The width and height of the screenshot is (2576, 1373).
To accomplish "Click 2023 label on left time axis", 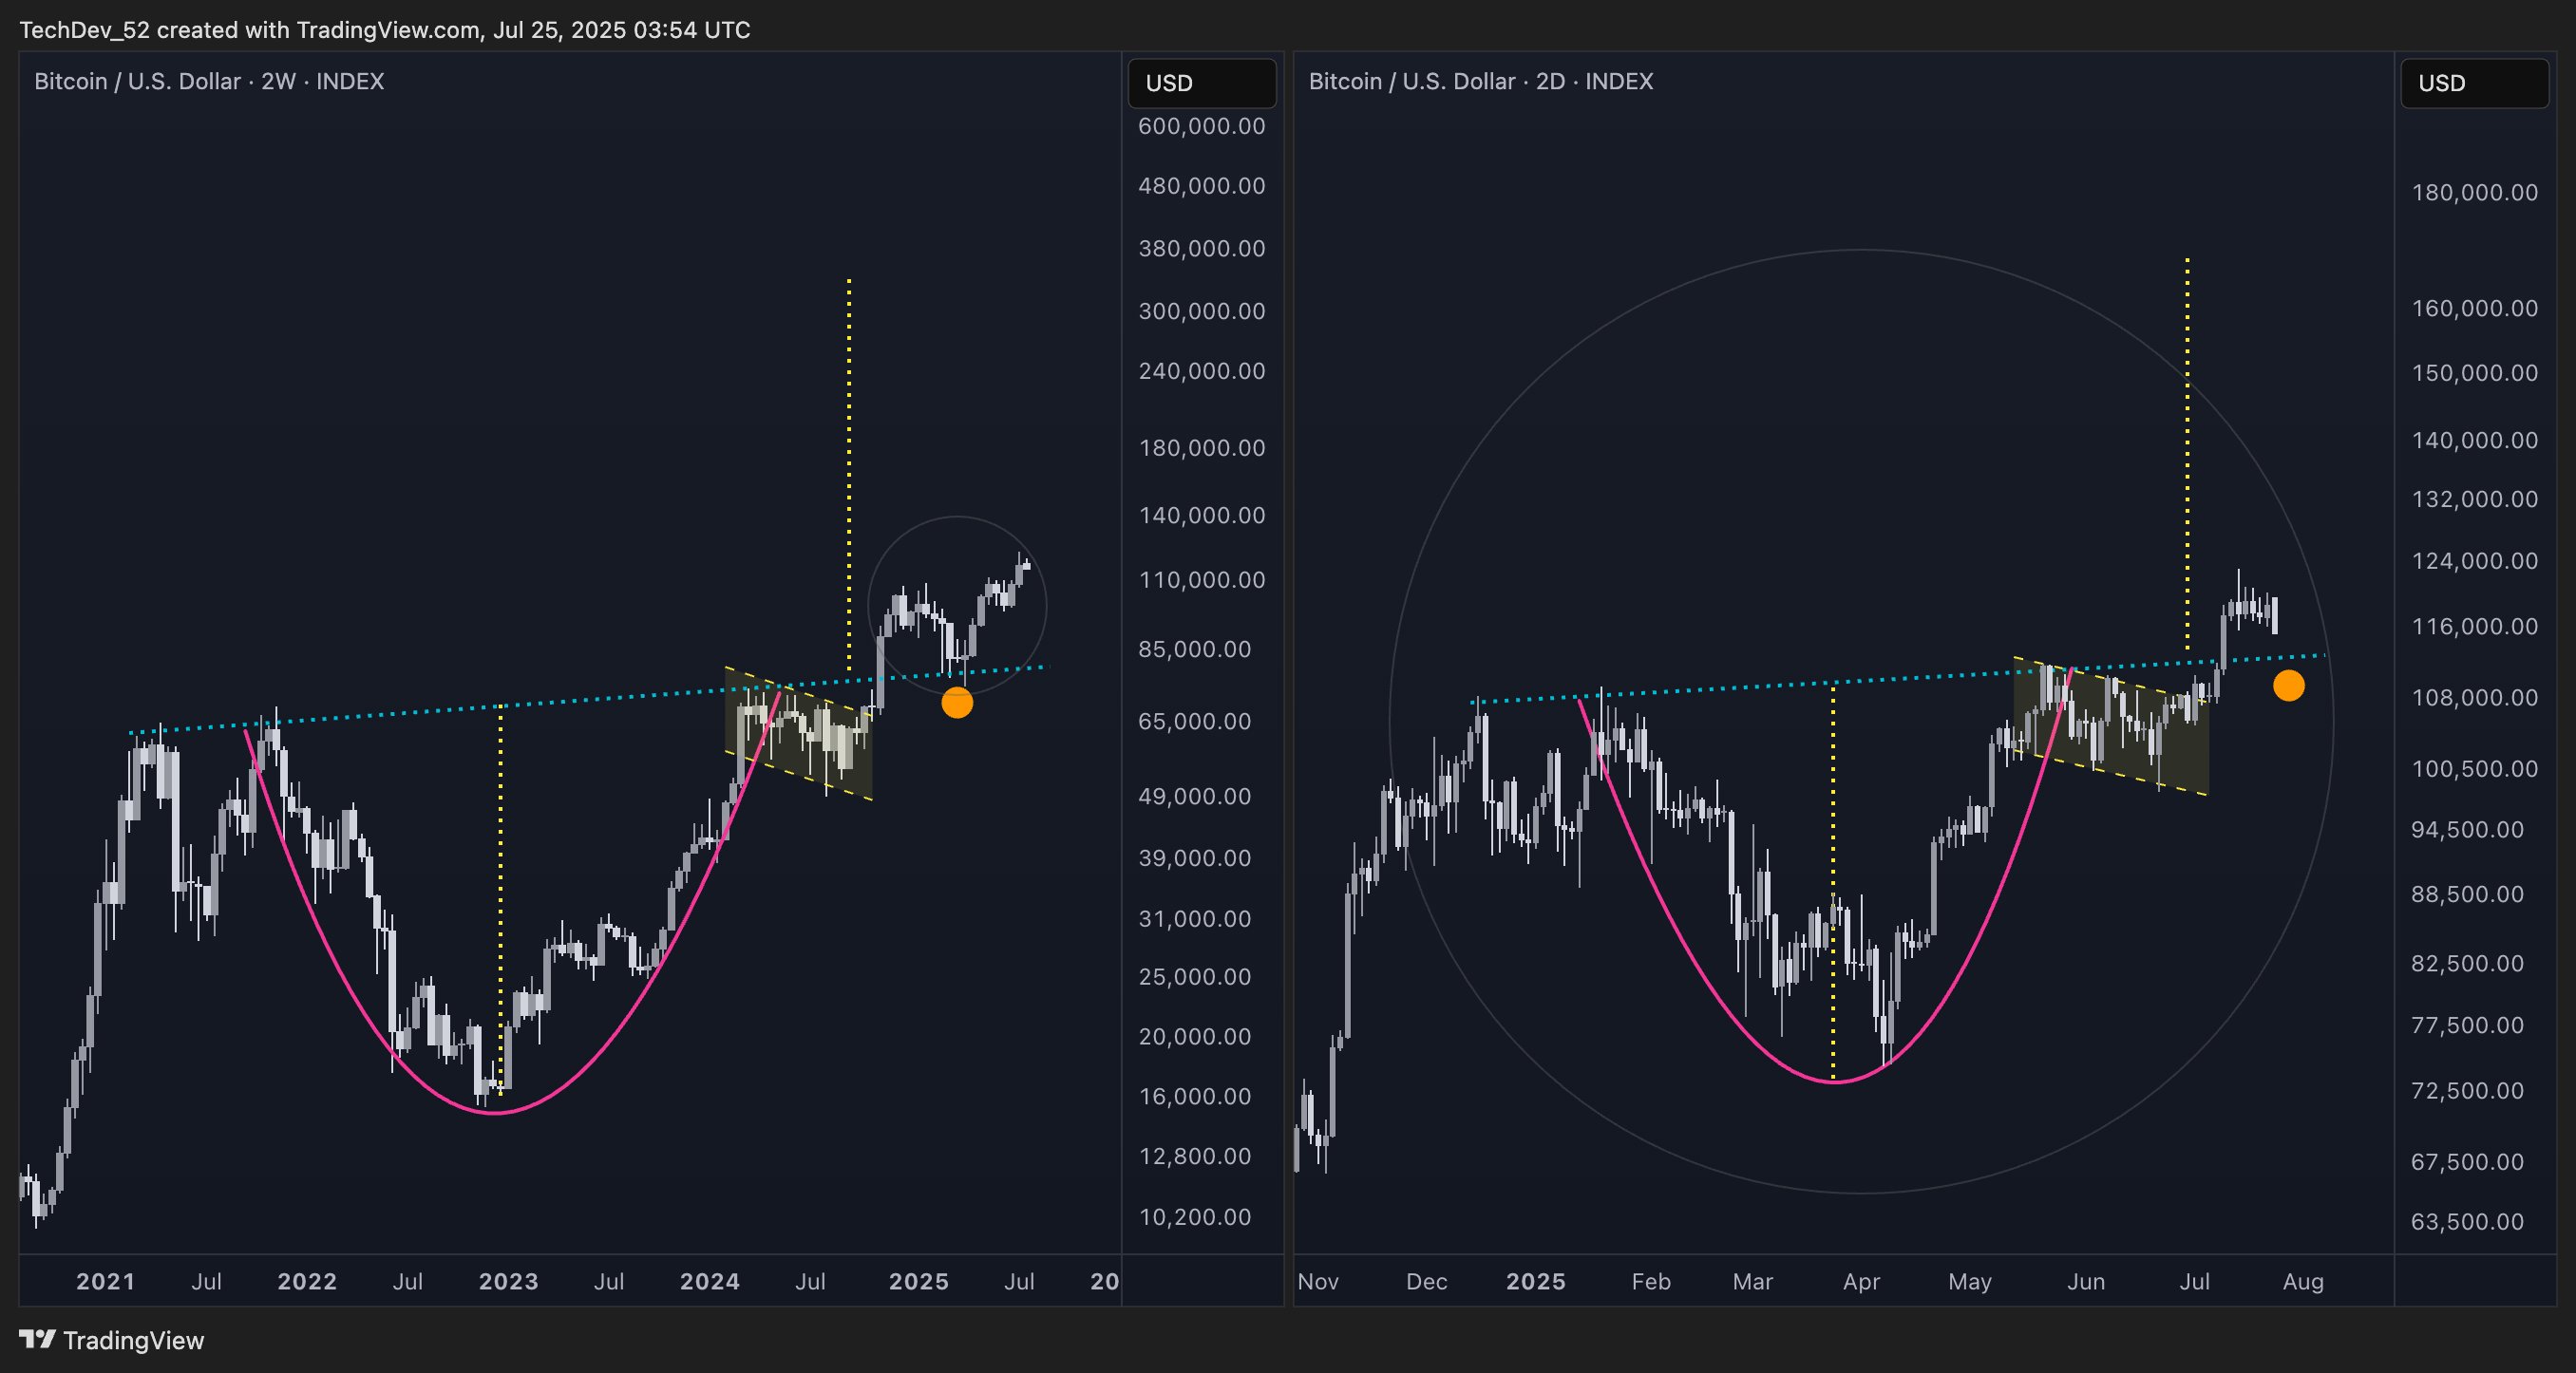I will coord(508,1281).
